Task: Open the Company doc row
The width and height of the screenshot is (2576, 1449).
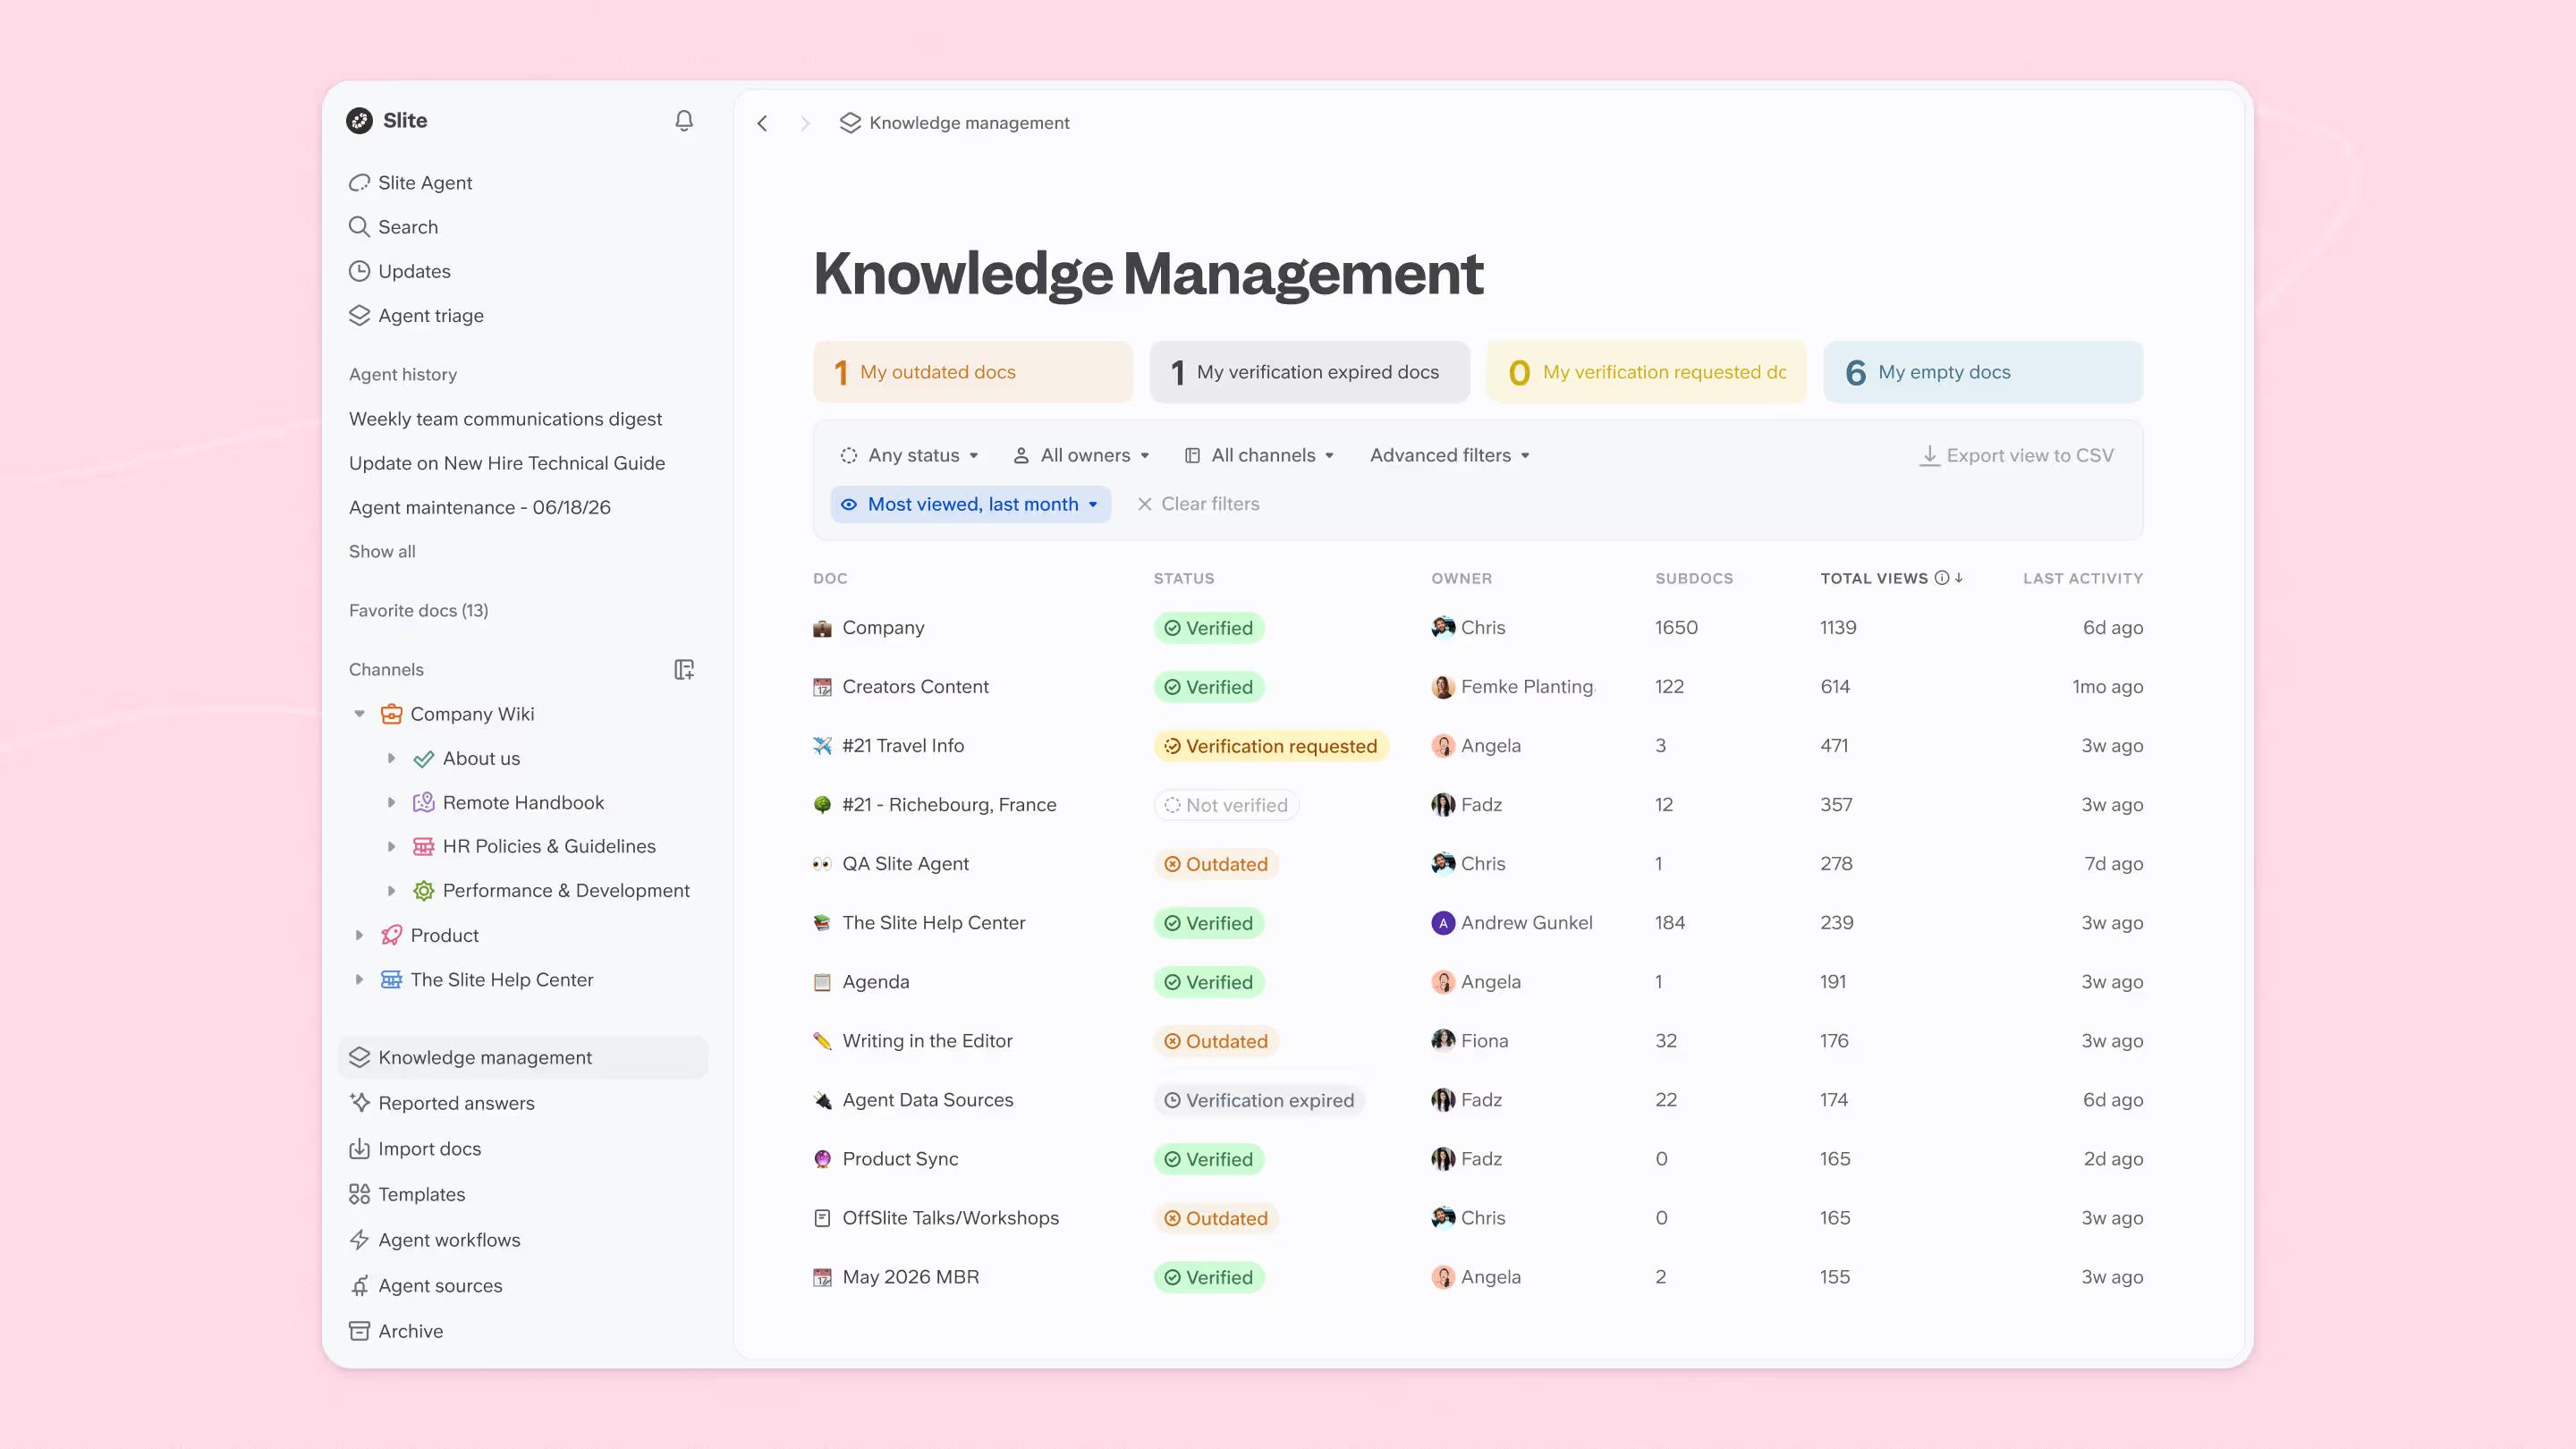Action: coord(1478,627)
